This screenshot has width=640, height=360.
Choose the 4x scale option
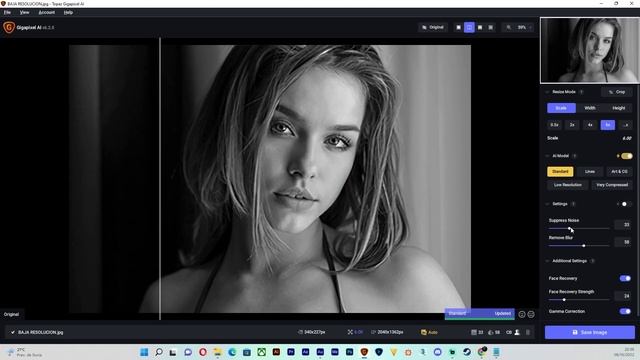tap(590, 125)
